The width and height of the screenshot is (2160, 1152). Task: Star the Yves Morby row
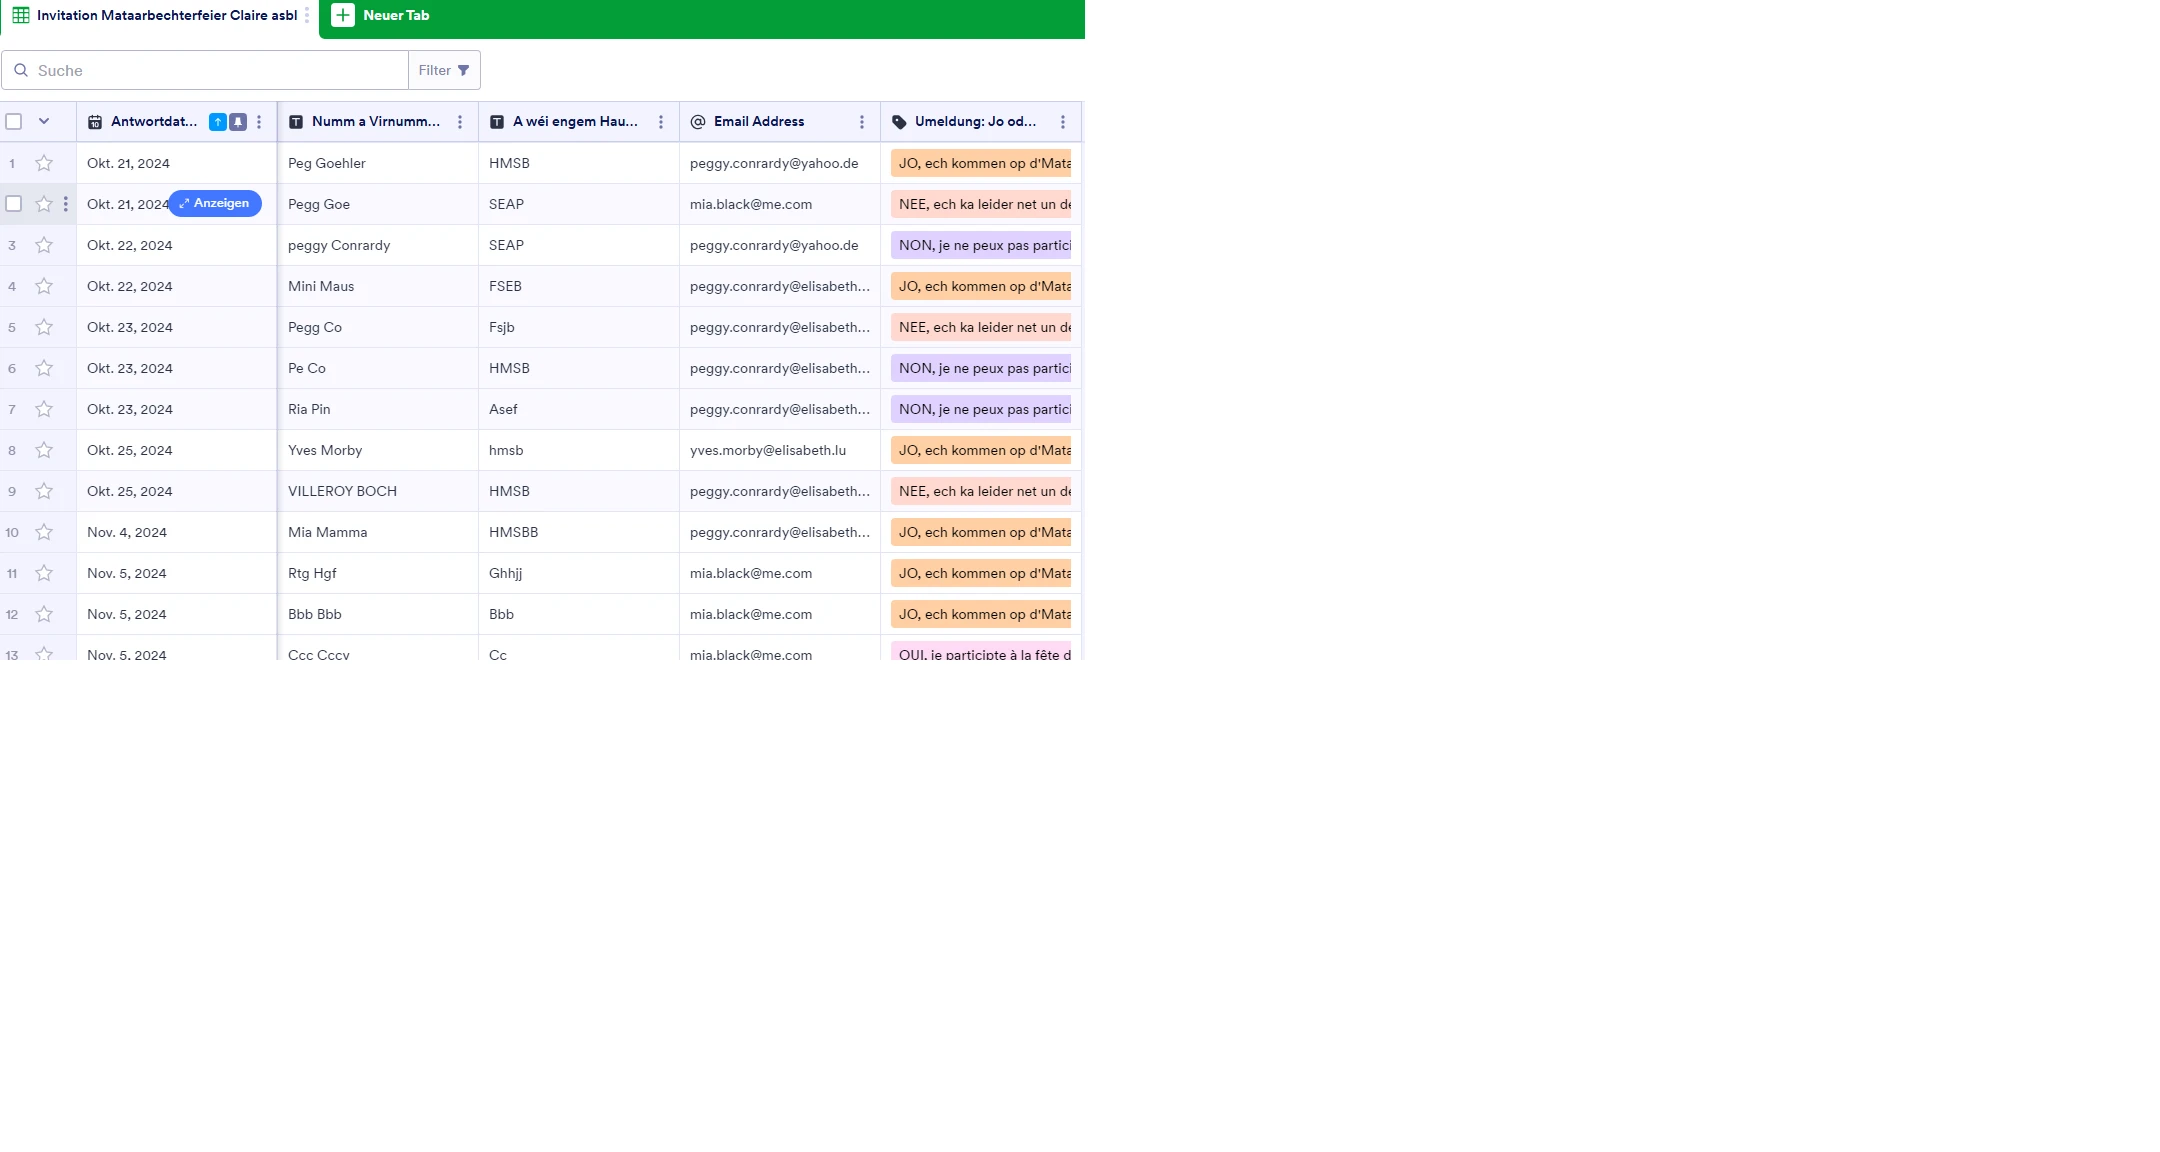43,450
